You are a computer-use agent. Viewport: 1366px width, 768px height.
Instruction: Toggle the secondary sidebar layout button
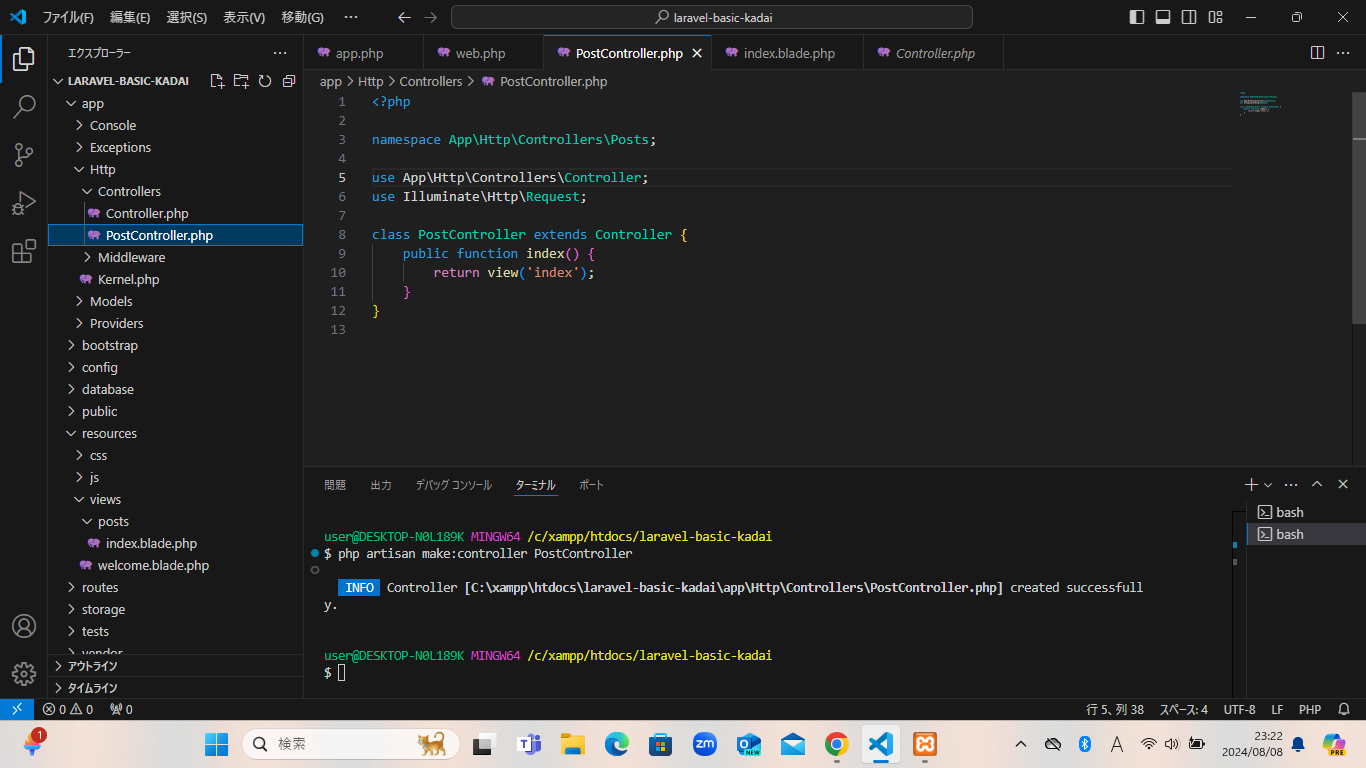coord(1189,17)
